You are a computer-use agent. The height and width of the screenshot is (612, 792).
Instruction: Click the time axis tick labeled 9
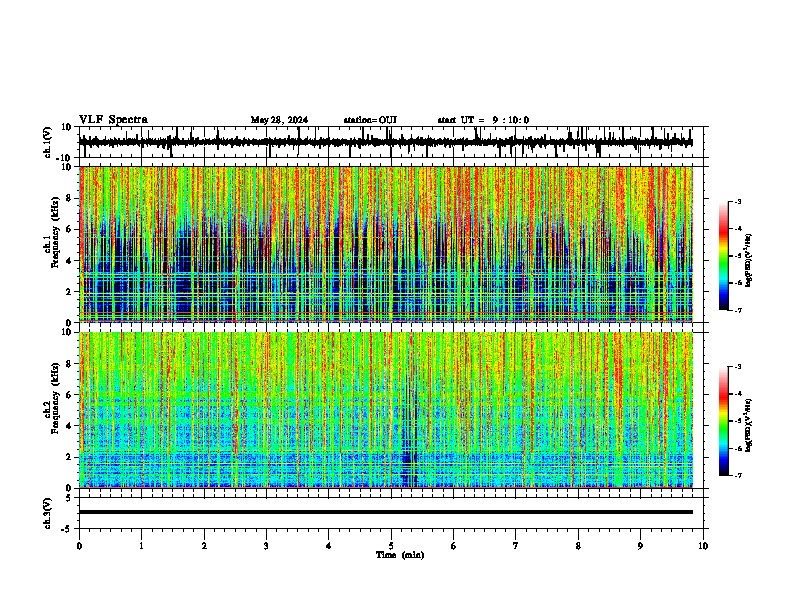[640, 546]
